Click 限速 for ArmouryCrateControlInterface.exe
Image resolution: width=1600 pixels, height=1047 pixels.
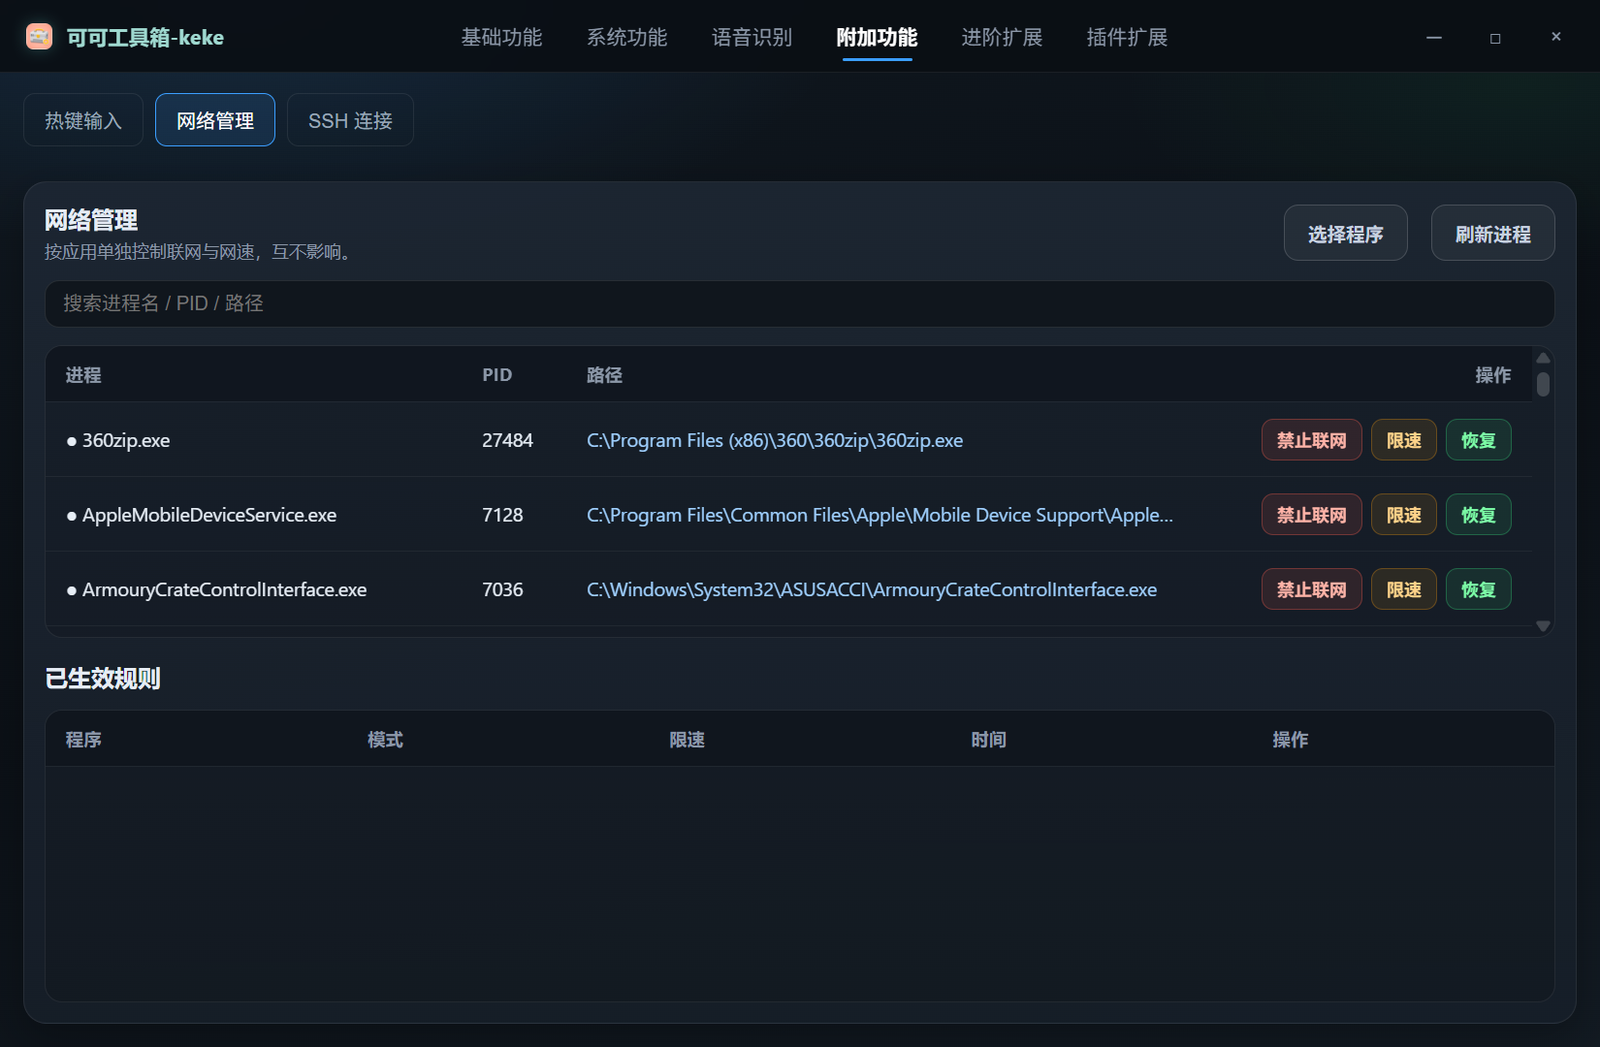pyautogui.click(x=1404, y=590)
